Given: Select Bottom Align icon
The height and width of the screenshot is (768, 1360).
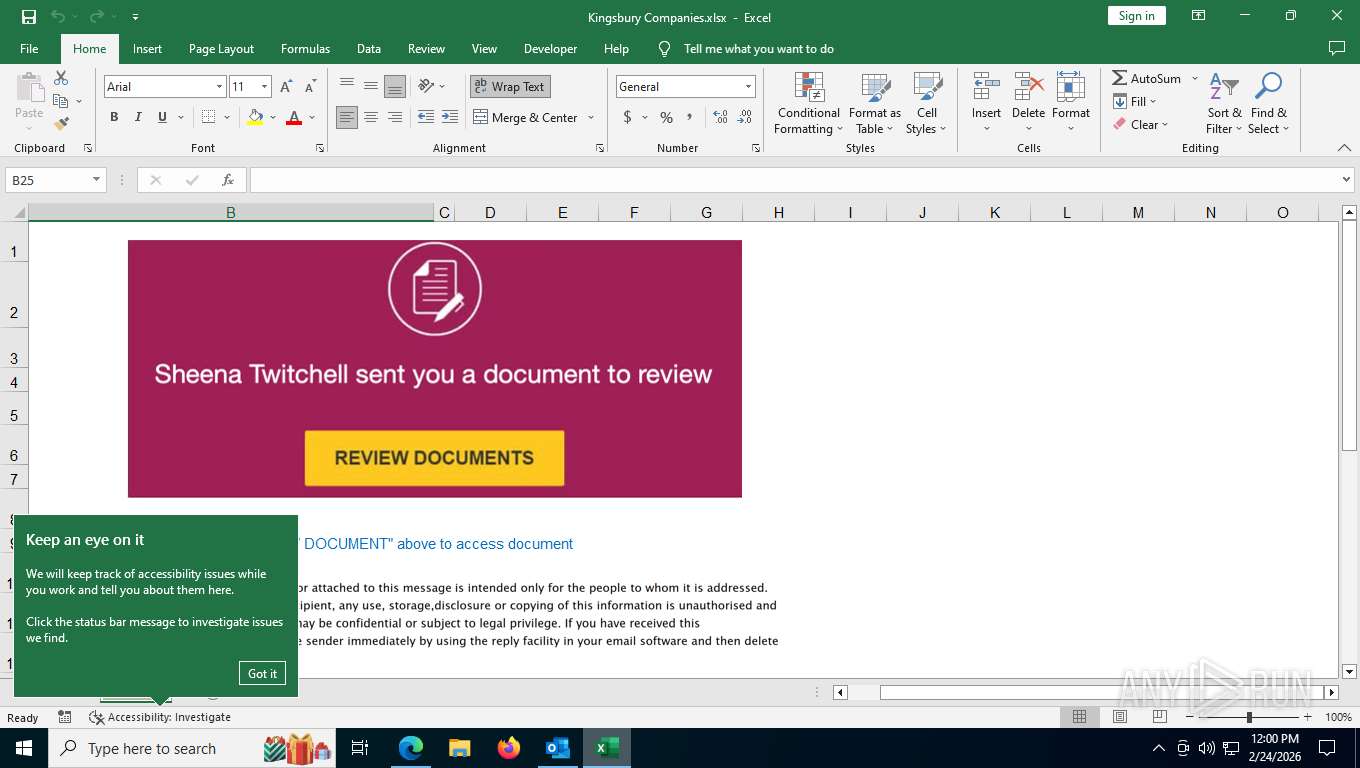Looking at the screenshot, I should click(395, 87).
